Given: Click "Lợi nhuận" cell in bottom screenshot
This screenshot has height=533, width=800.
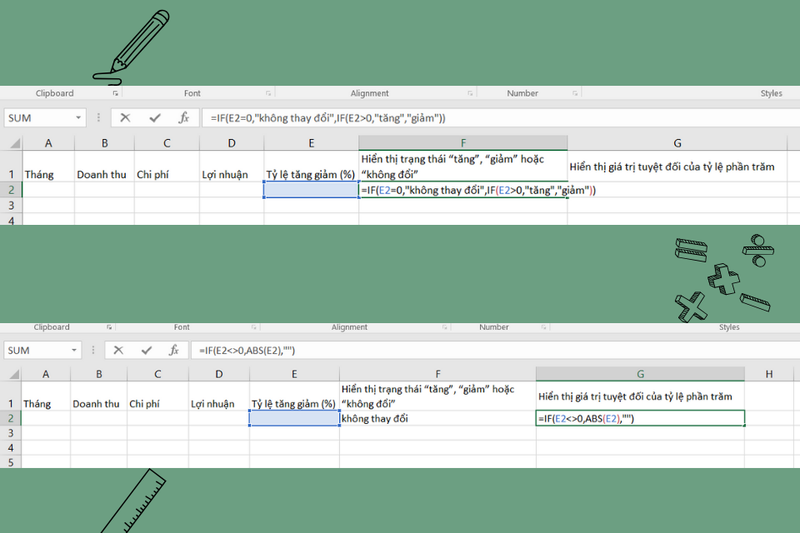Looking at the screenshot, I should (219, 396).
